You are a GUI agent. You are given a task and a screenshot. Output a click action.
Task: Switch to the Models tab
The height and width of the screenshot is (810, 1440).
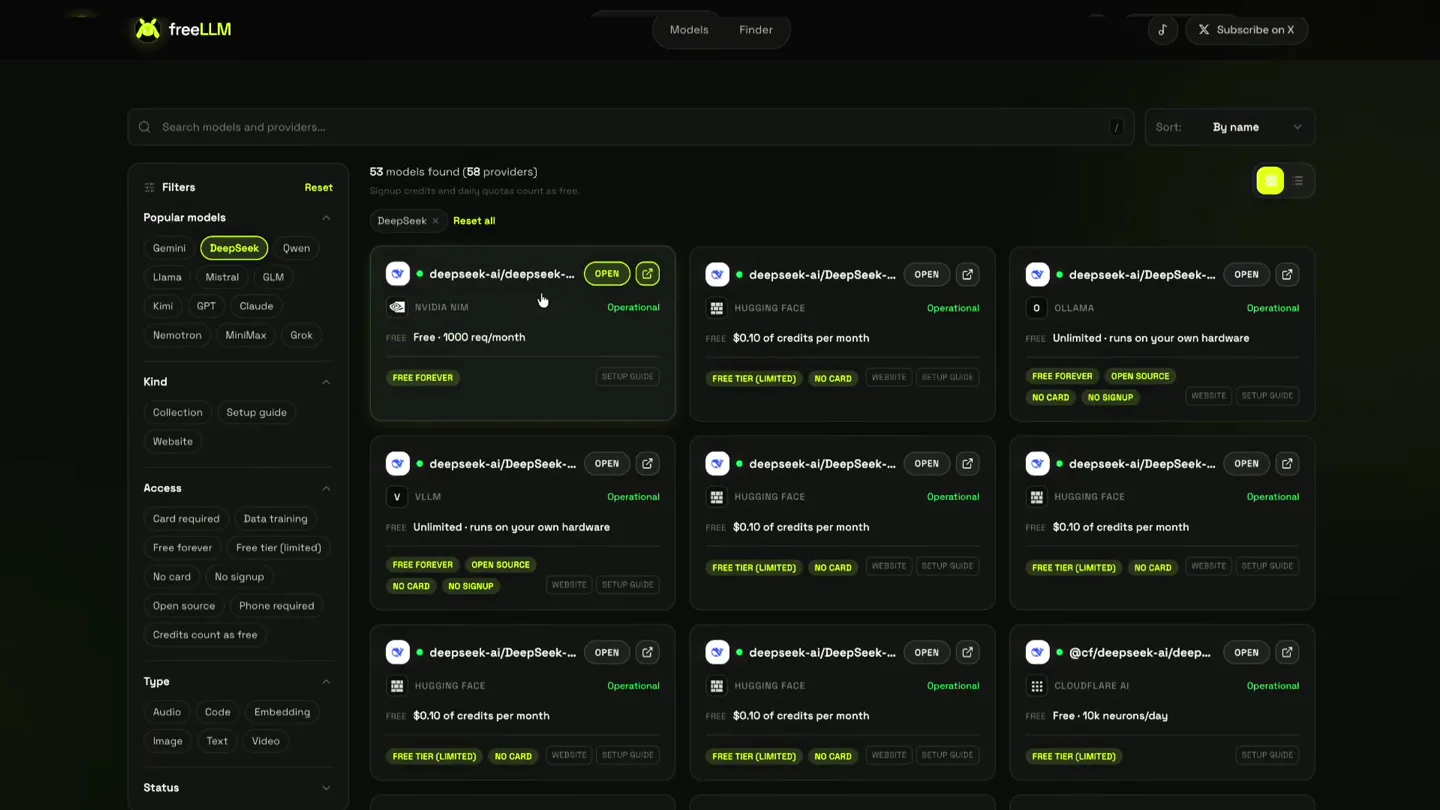pyautogui.click(x=689, y=30)
